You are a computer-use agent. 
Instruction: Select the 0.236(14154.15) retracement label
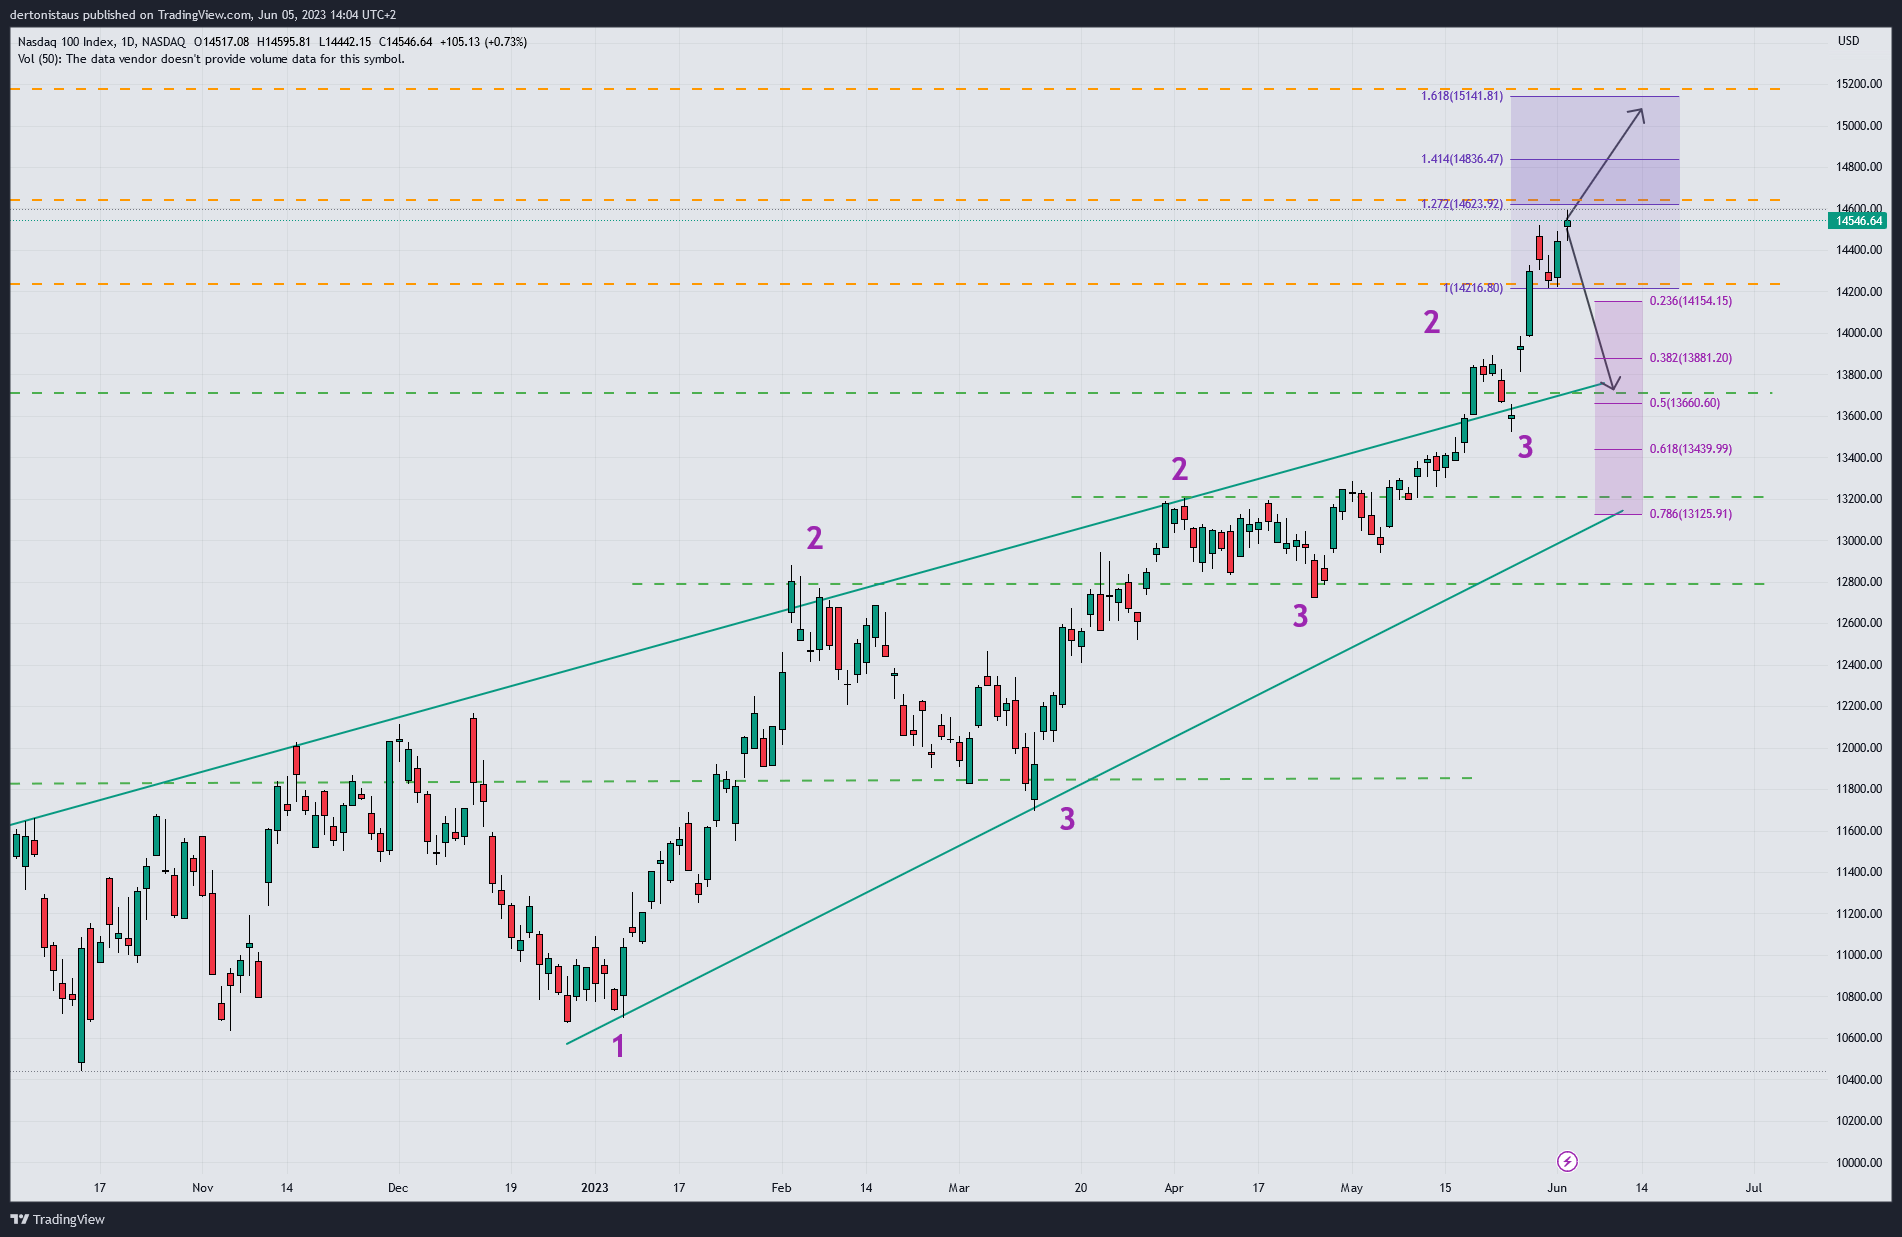pos(1690,301)
